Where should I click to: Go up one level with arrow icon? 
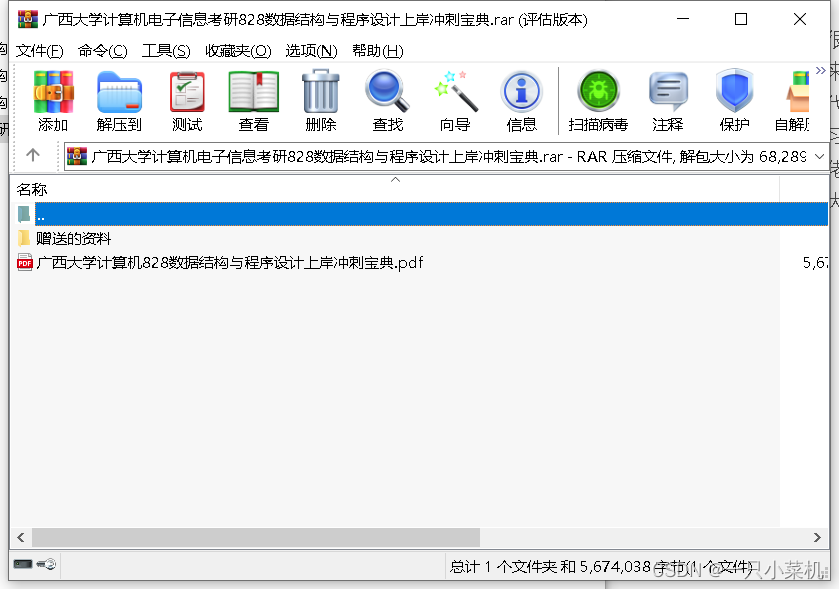33,155
